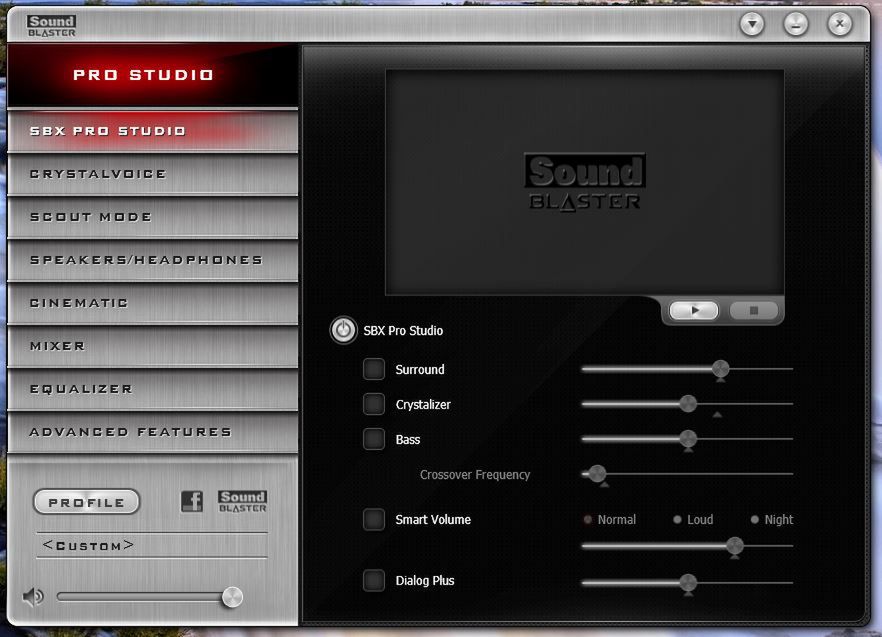Image resolution: width=882 pixels, height=637 pixels.
Task: Minimize the Sound Blaster window
Action: [x=796, y=24]
